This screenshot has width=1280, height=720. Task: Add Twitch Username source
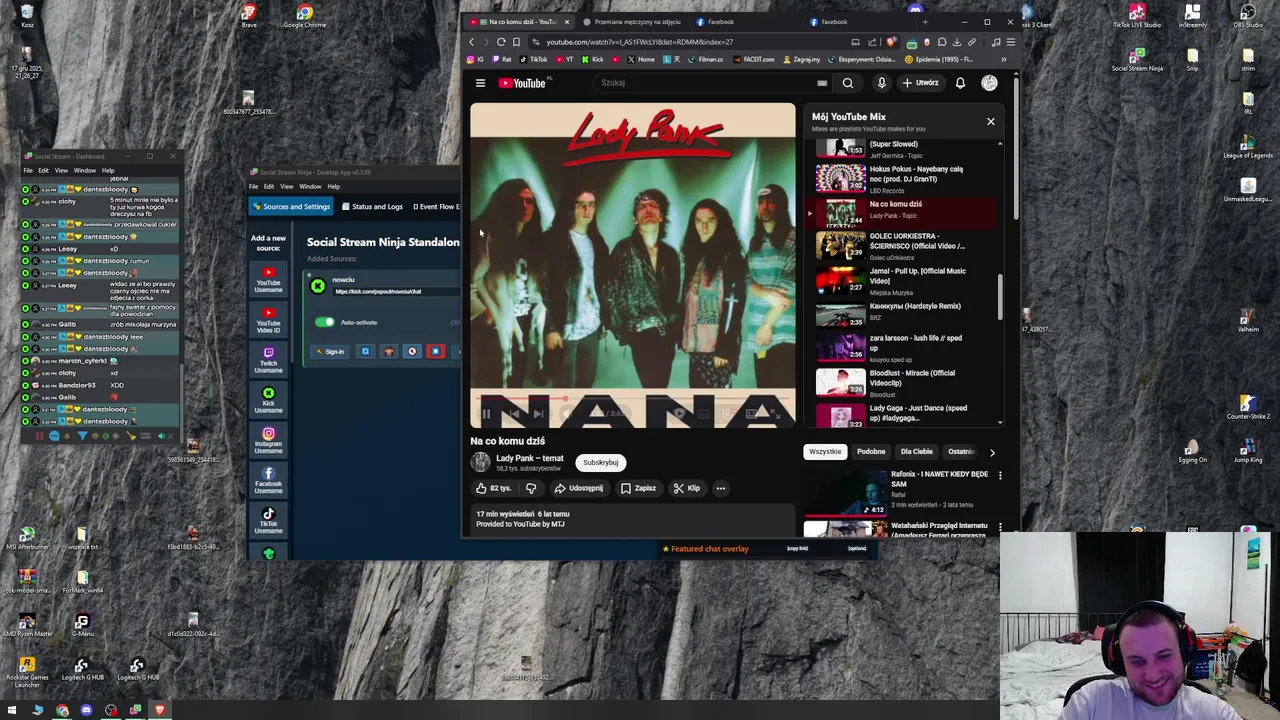tap(268, 360)
